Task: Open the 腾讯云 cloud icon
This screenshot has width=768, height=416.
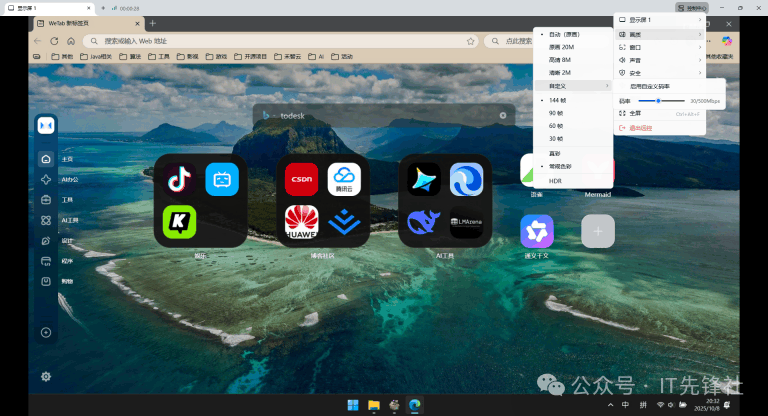Action: click(x=344, y=179)
